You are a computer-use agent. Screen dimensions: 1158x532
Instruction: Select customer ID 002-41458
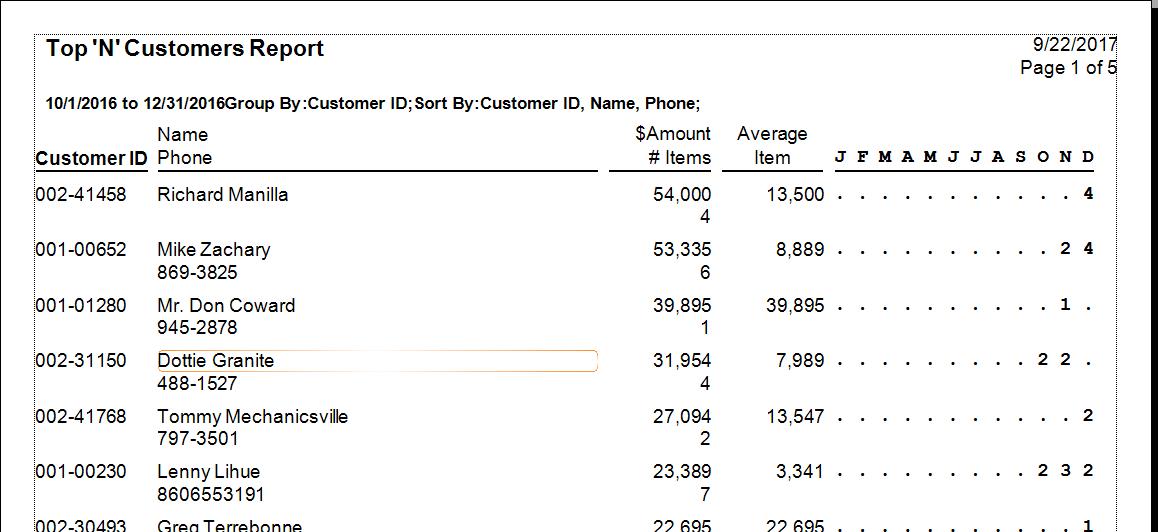tap(81, 195)
